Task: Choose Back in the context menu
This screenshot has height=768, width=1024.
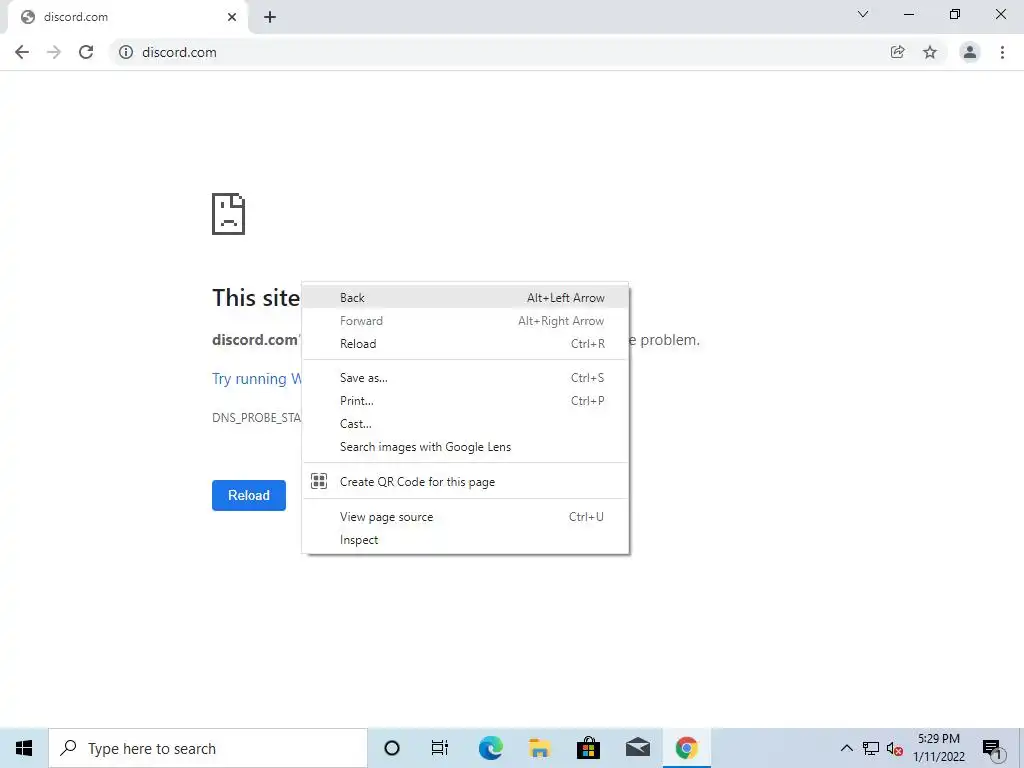Action: point(465,298)
